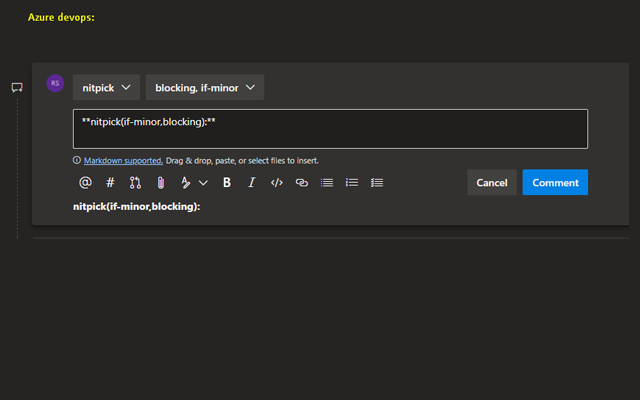640x400 pixels.
Task: Open the blocking, if-minor decorations dropdown
Action: (205, 87)
